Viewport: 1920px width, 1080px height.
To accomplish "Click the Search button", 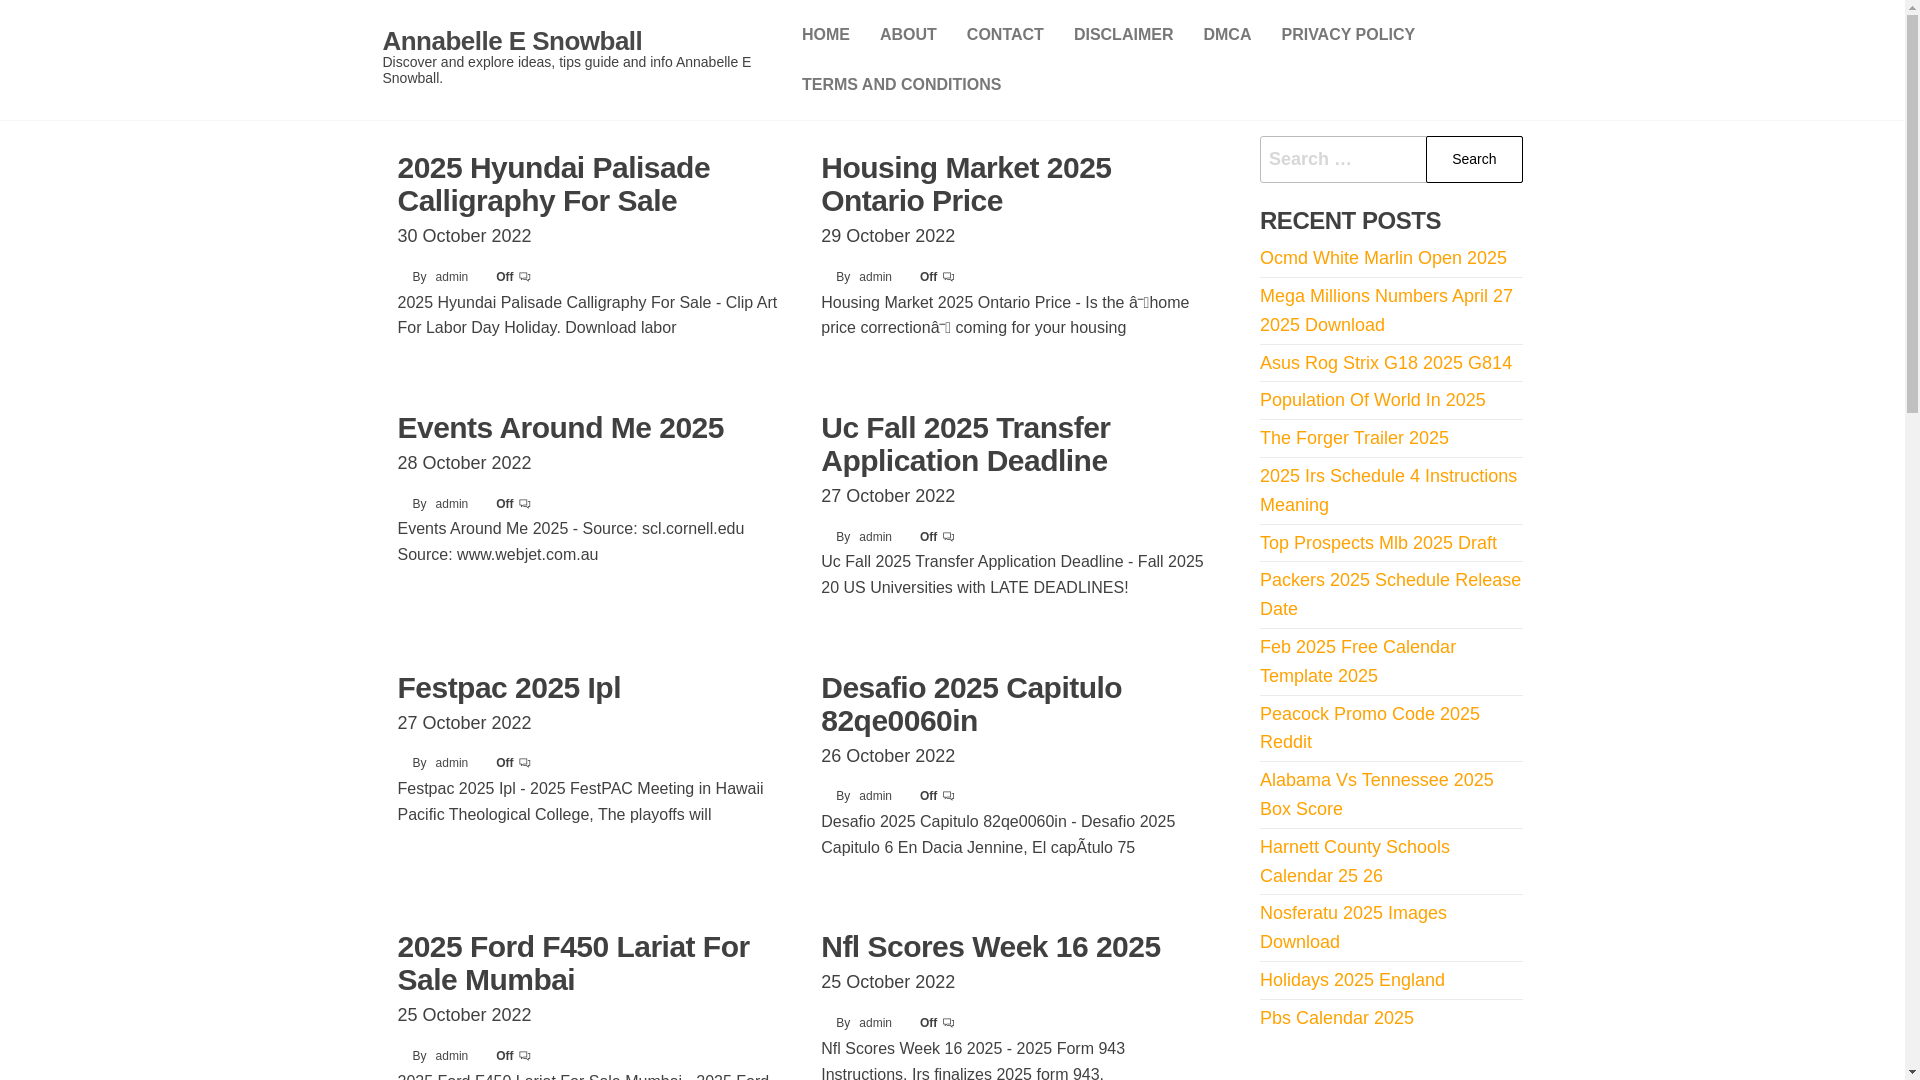I will pos(1474,159).
